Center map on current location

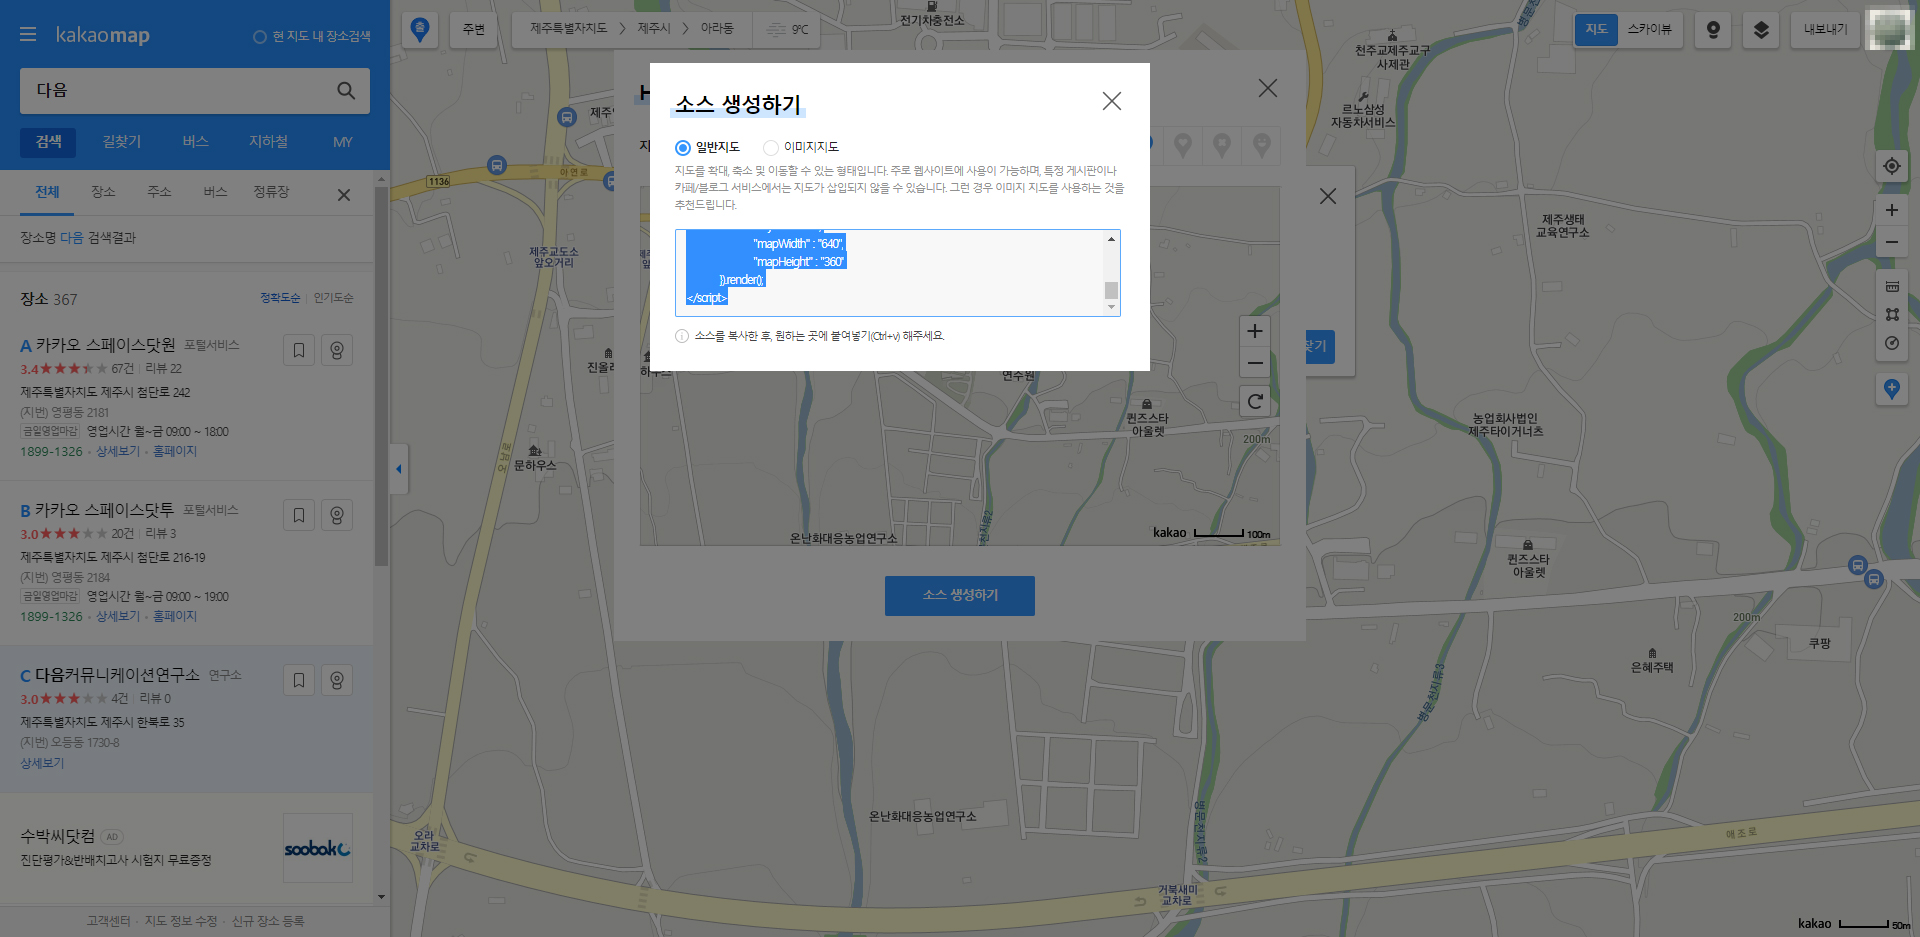(1892, 166)
